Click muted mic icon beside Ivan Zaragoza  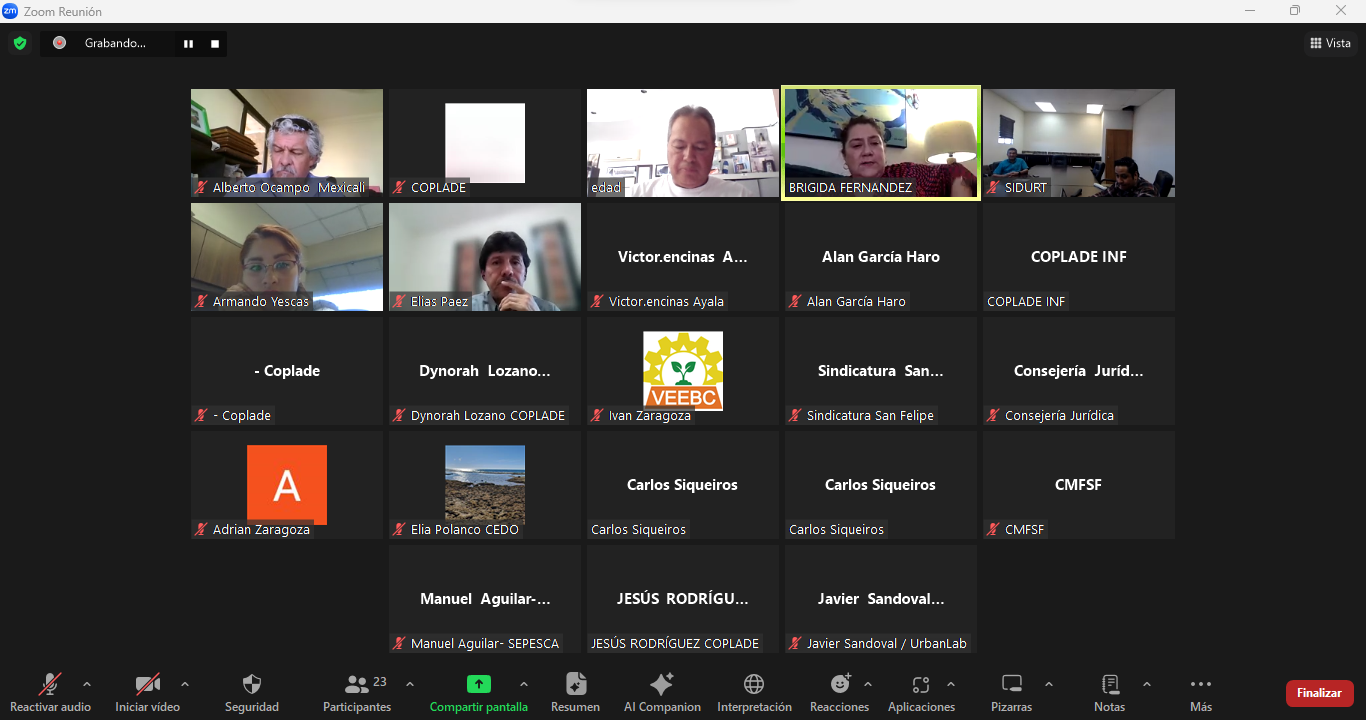[598, 415]
